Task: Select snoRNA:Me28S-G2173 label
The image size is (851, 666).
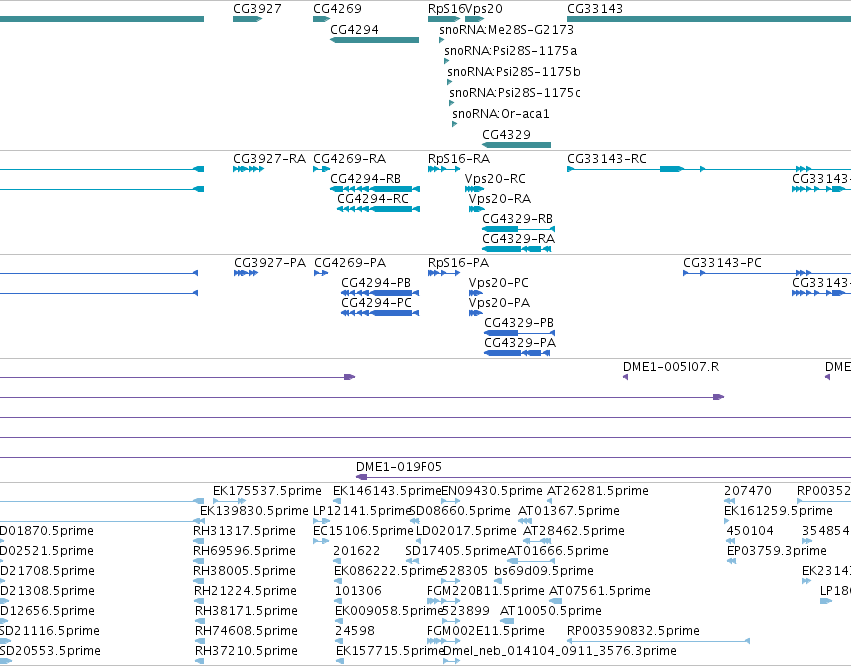Action: click(x=506, y=29)
